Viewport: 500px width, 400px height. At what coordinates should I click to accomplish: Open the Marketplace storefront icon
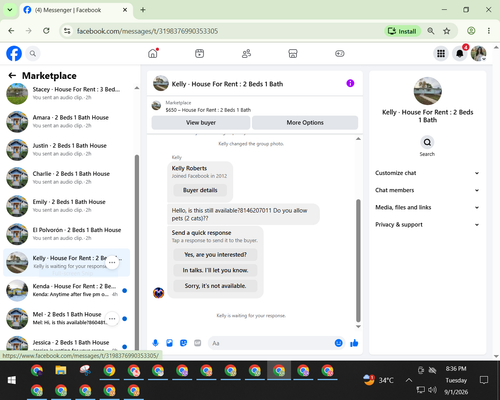[x=293, y=53]
